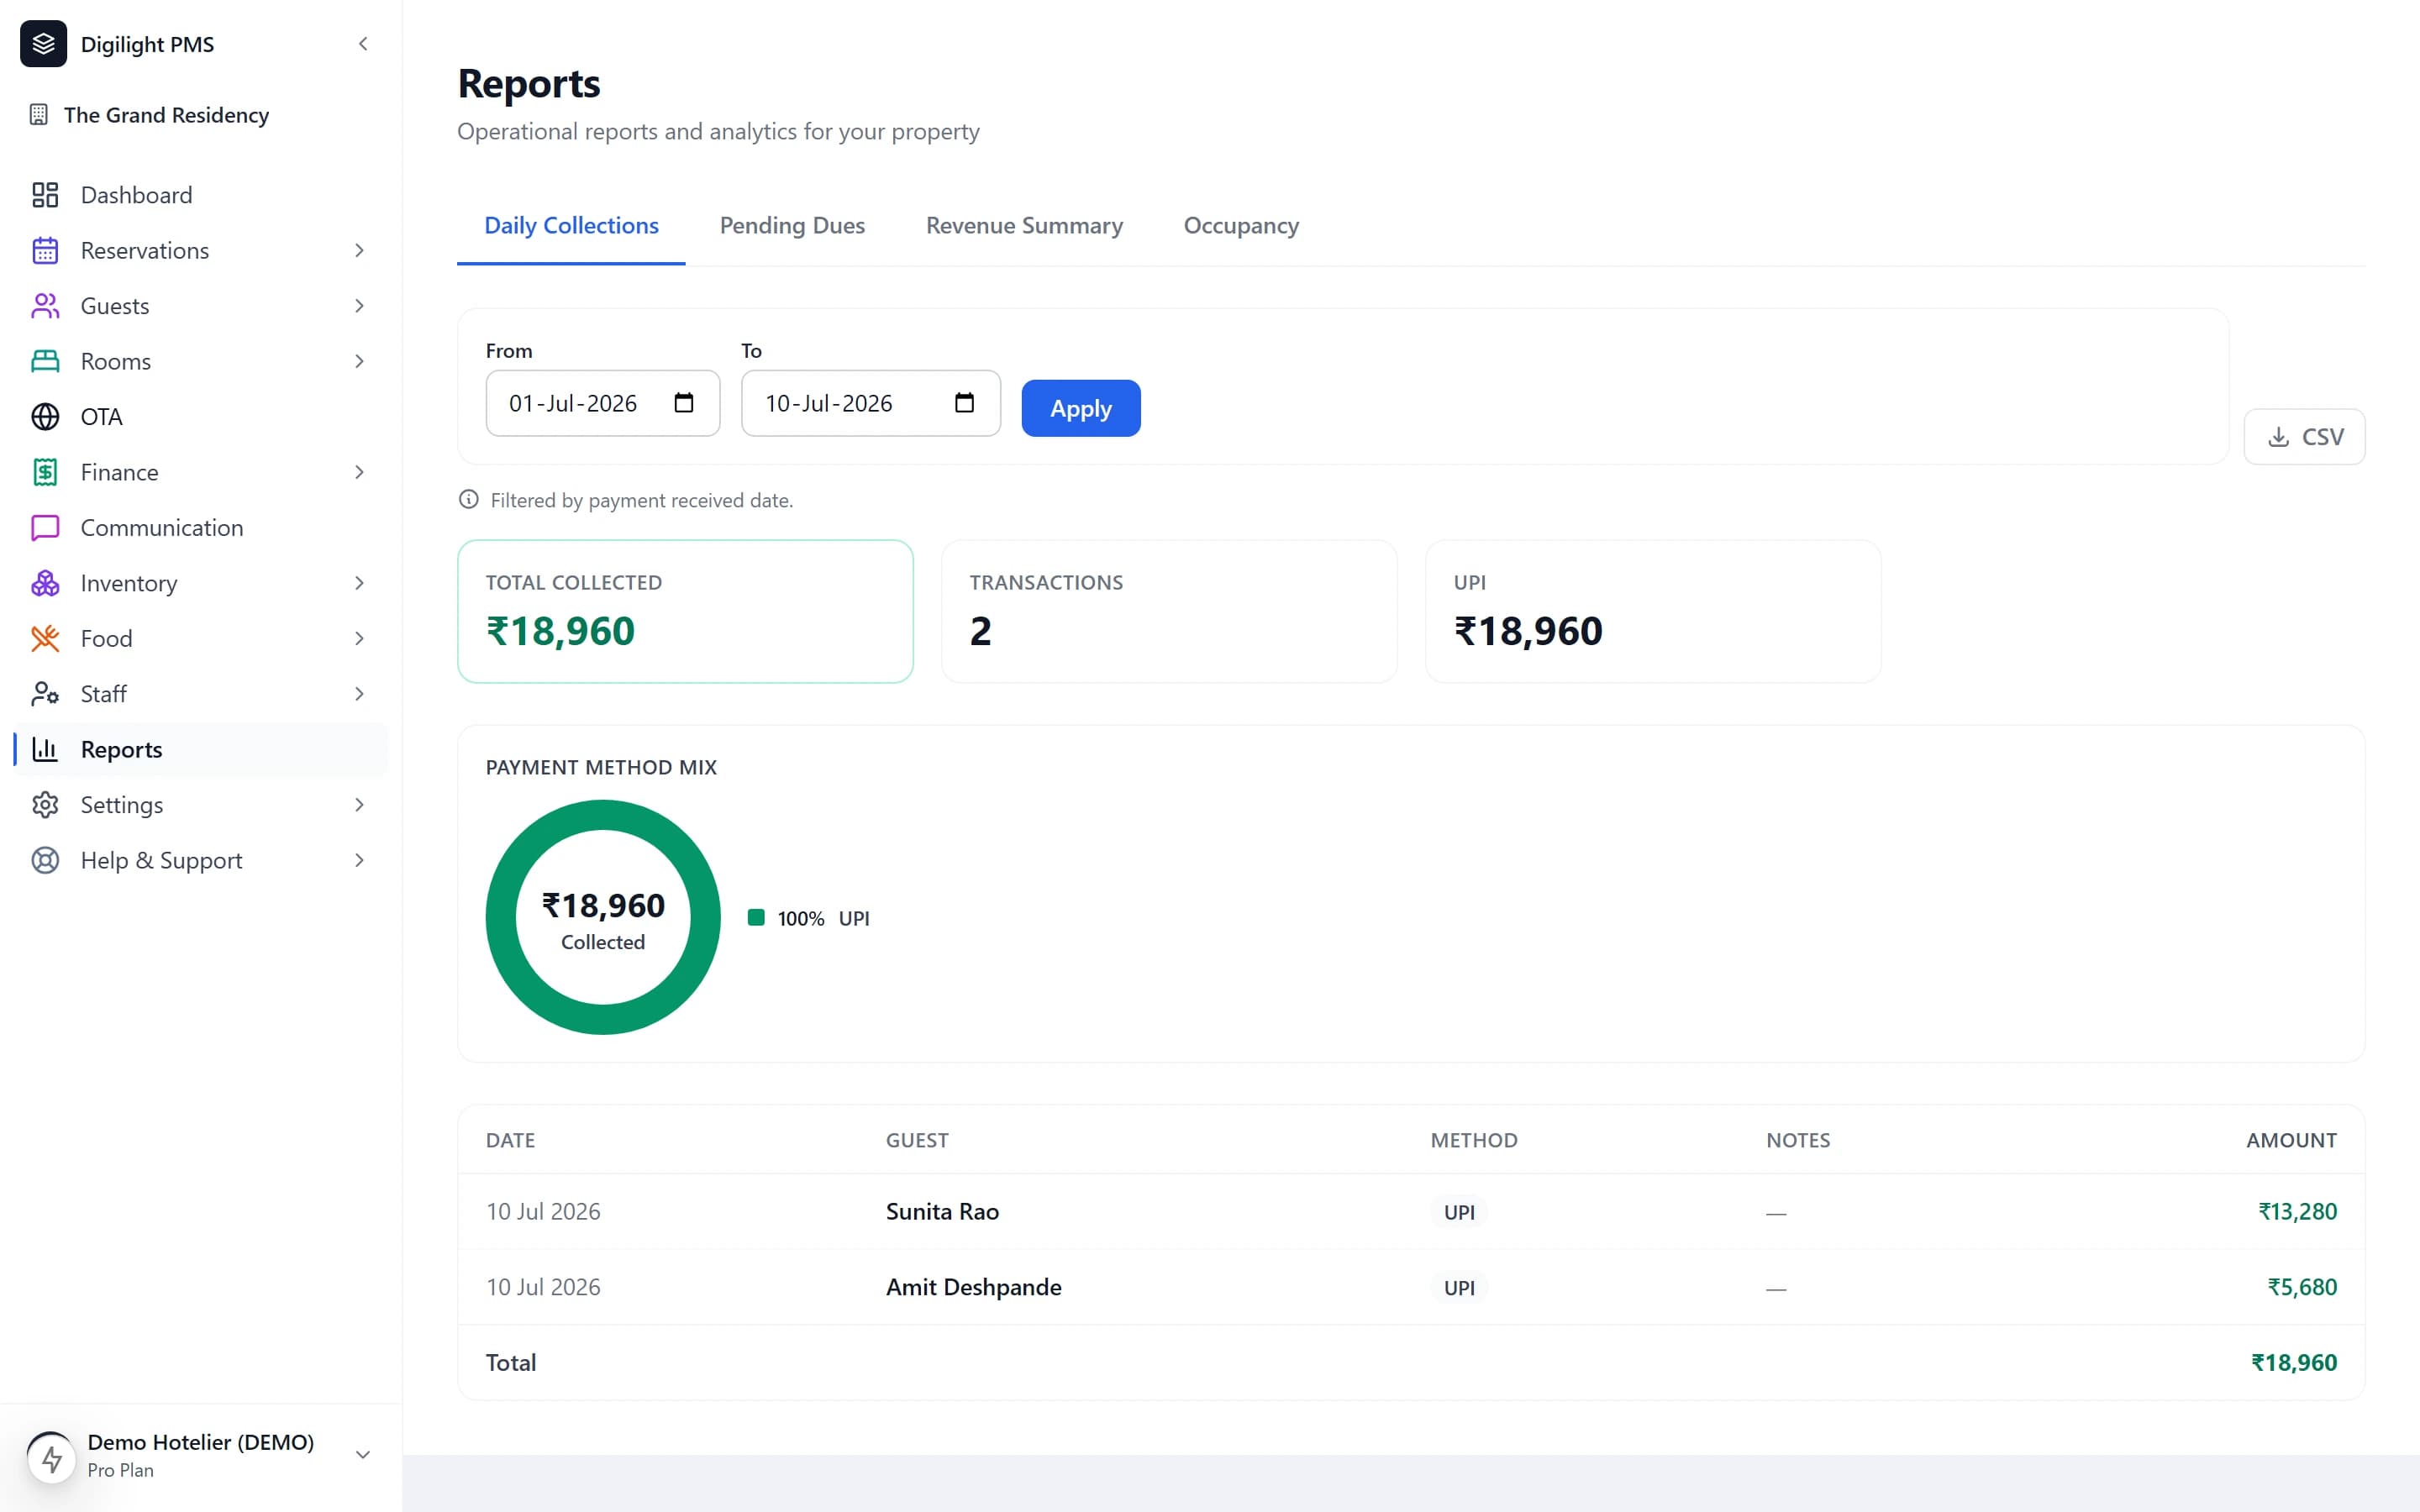Click the green donut chart ring
This screenshot has height=1512, width=2420.
(x=603, y=814)
